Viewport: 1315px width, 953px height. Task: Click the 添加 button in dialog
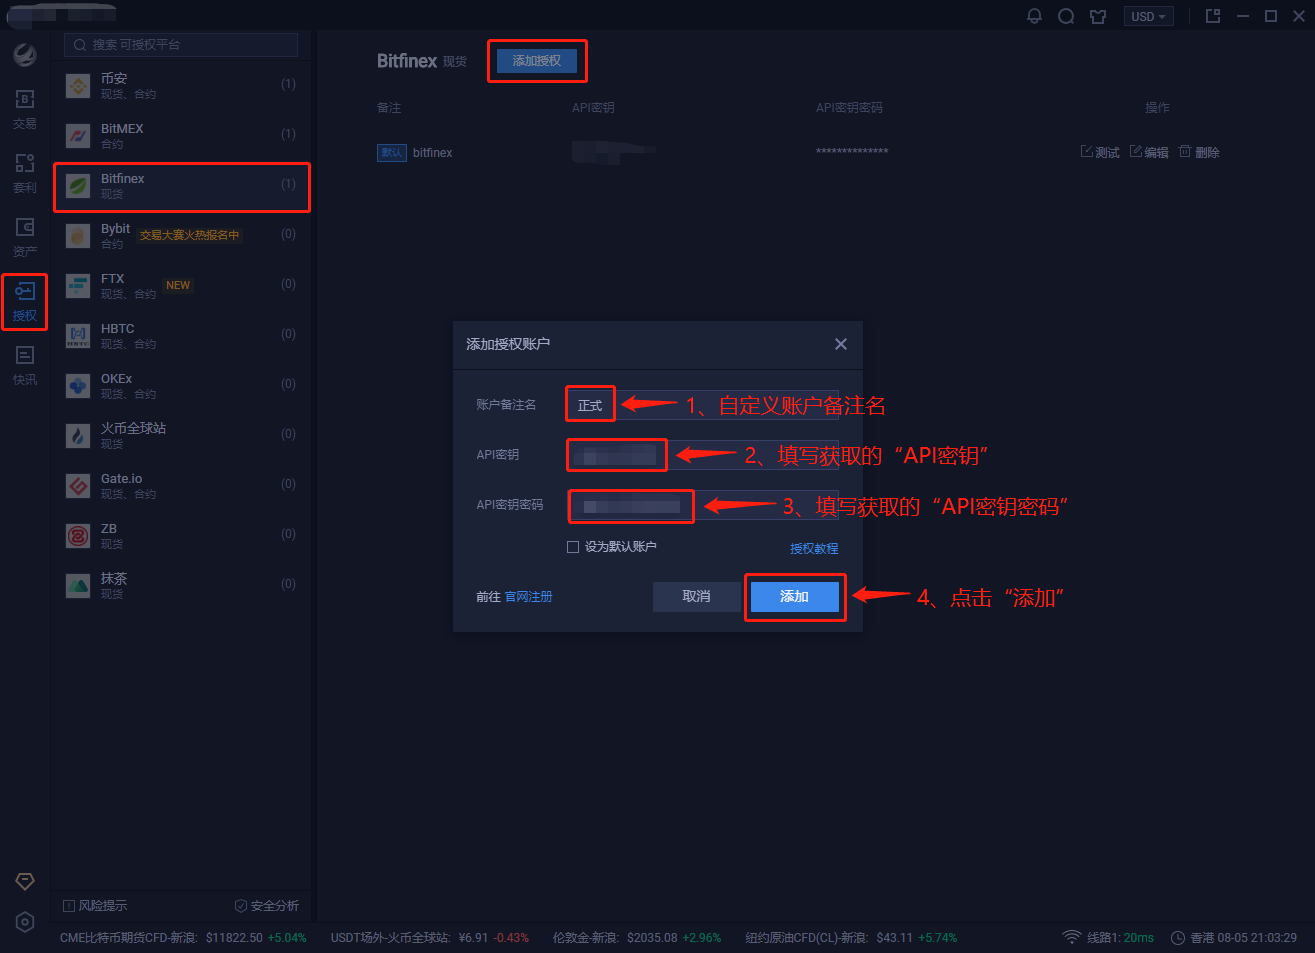pos(794,596)
